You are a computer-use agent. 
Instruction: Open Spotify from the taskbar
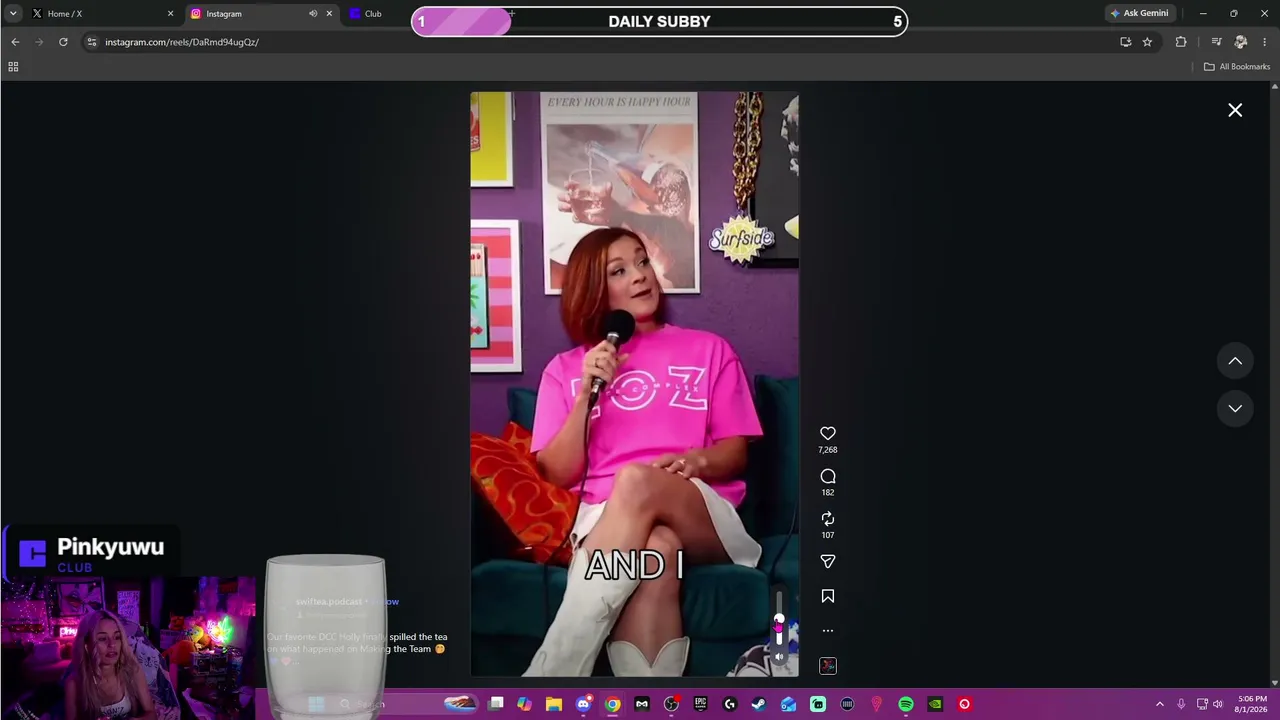click(906, 704)
